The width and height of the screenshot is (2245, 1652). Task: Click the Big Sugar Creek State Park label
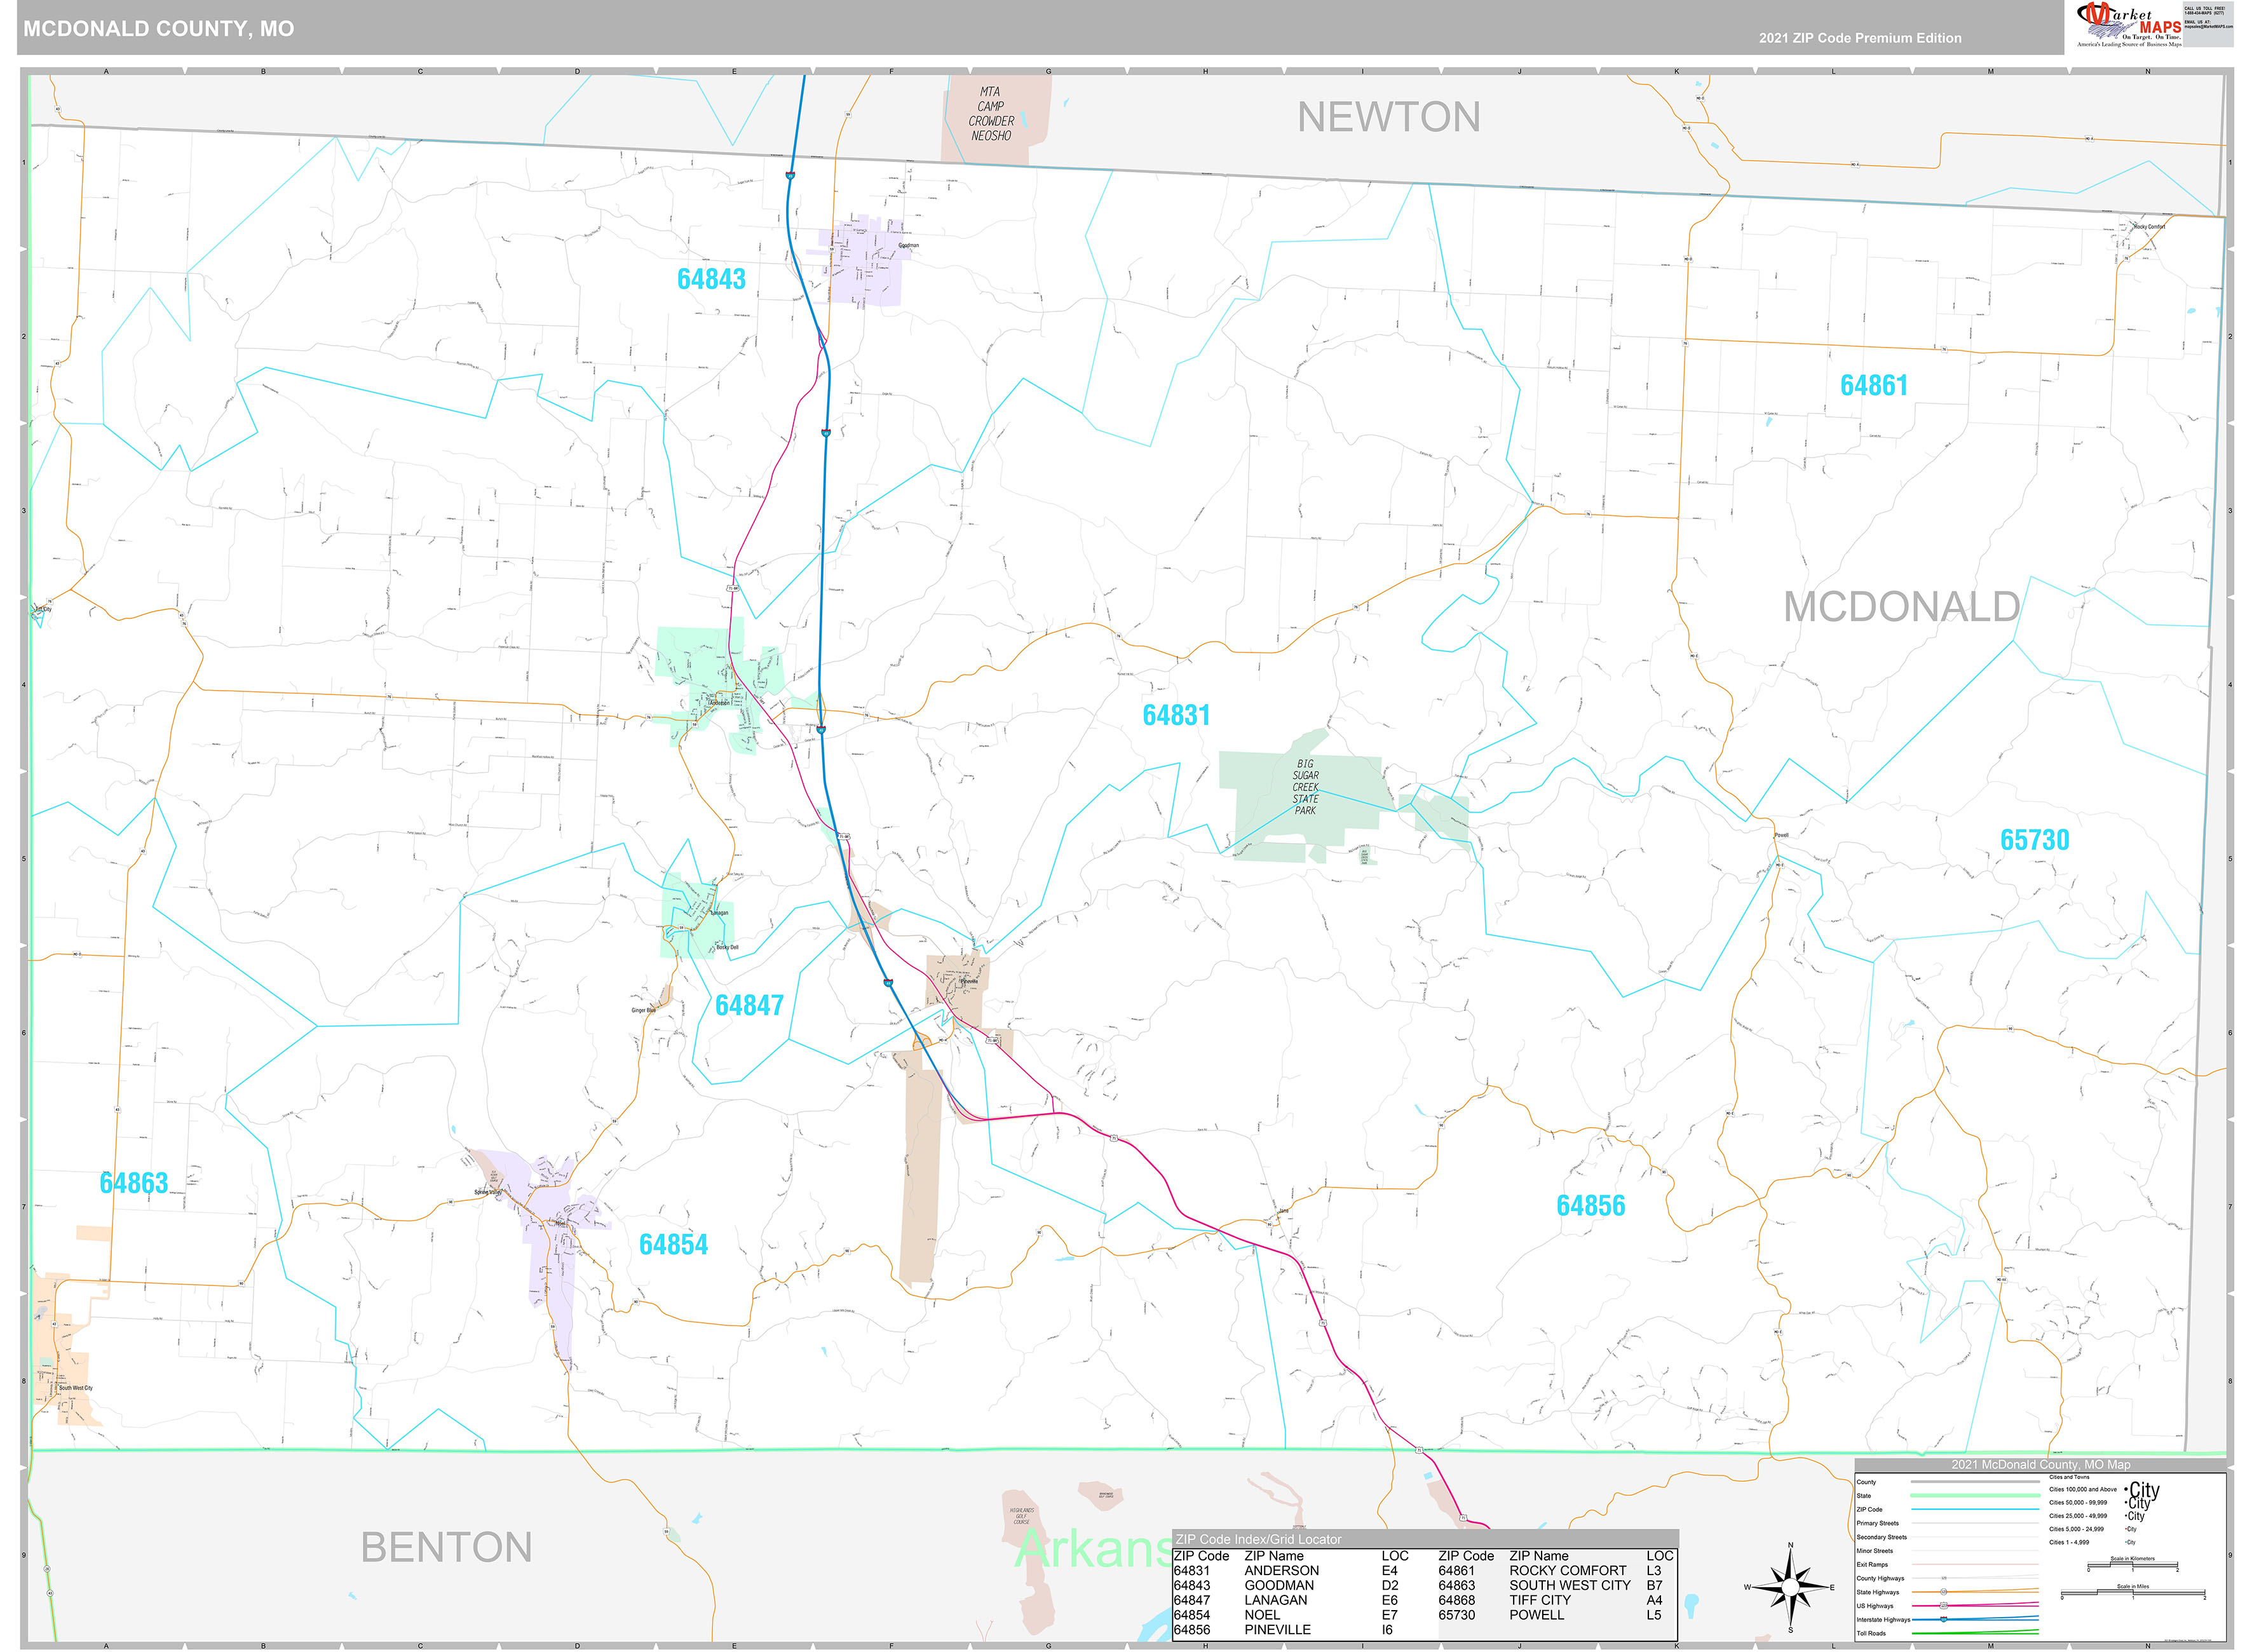1305,787
